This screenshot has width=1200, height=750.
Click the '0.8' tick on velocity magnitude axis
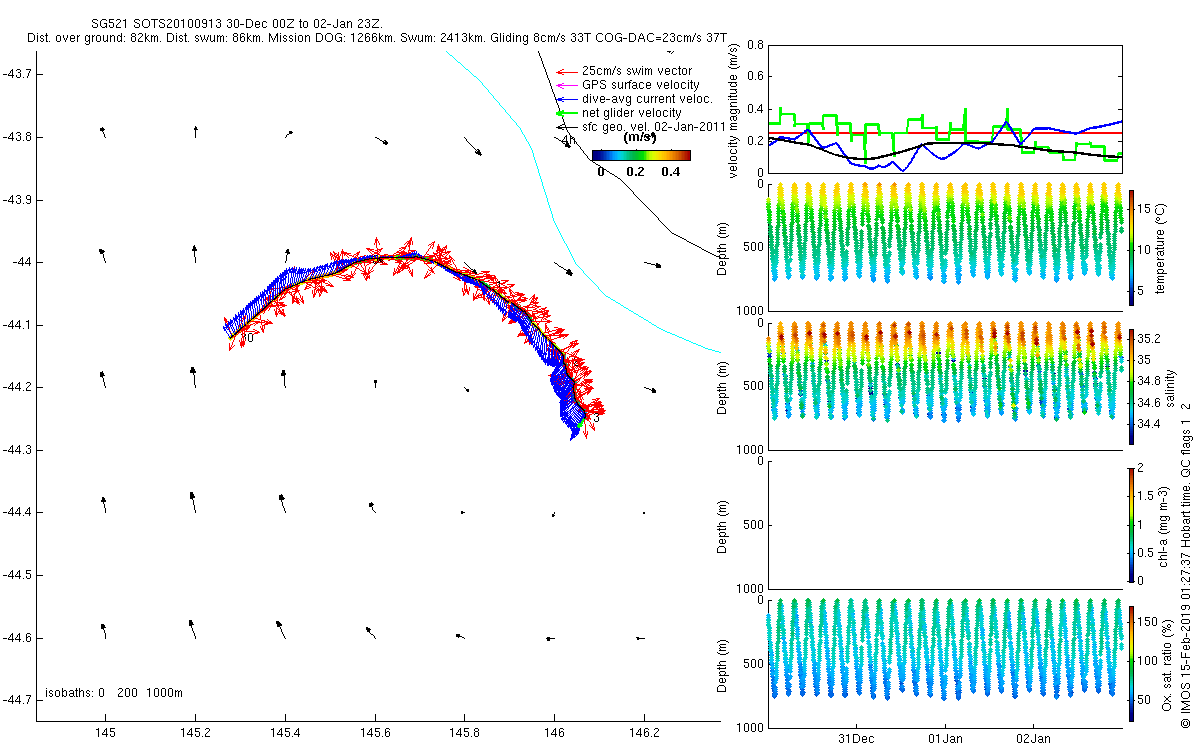[x=755, y=46]
